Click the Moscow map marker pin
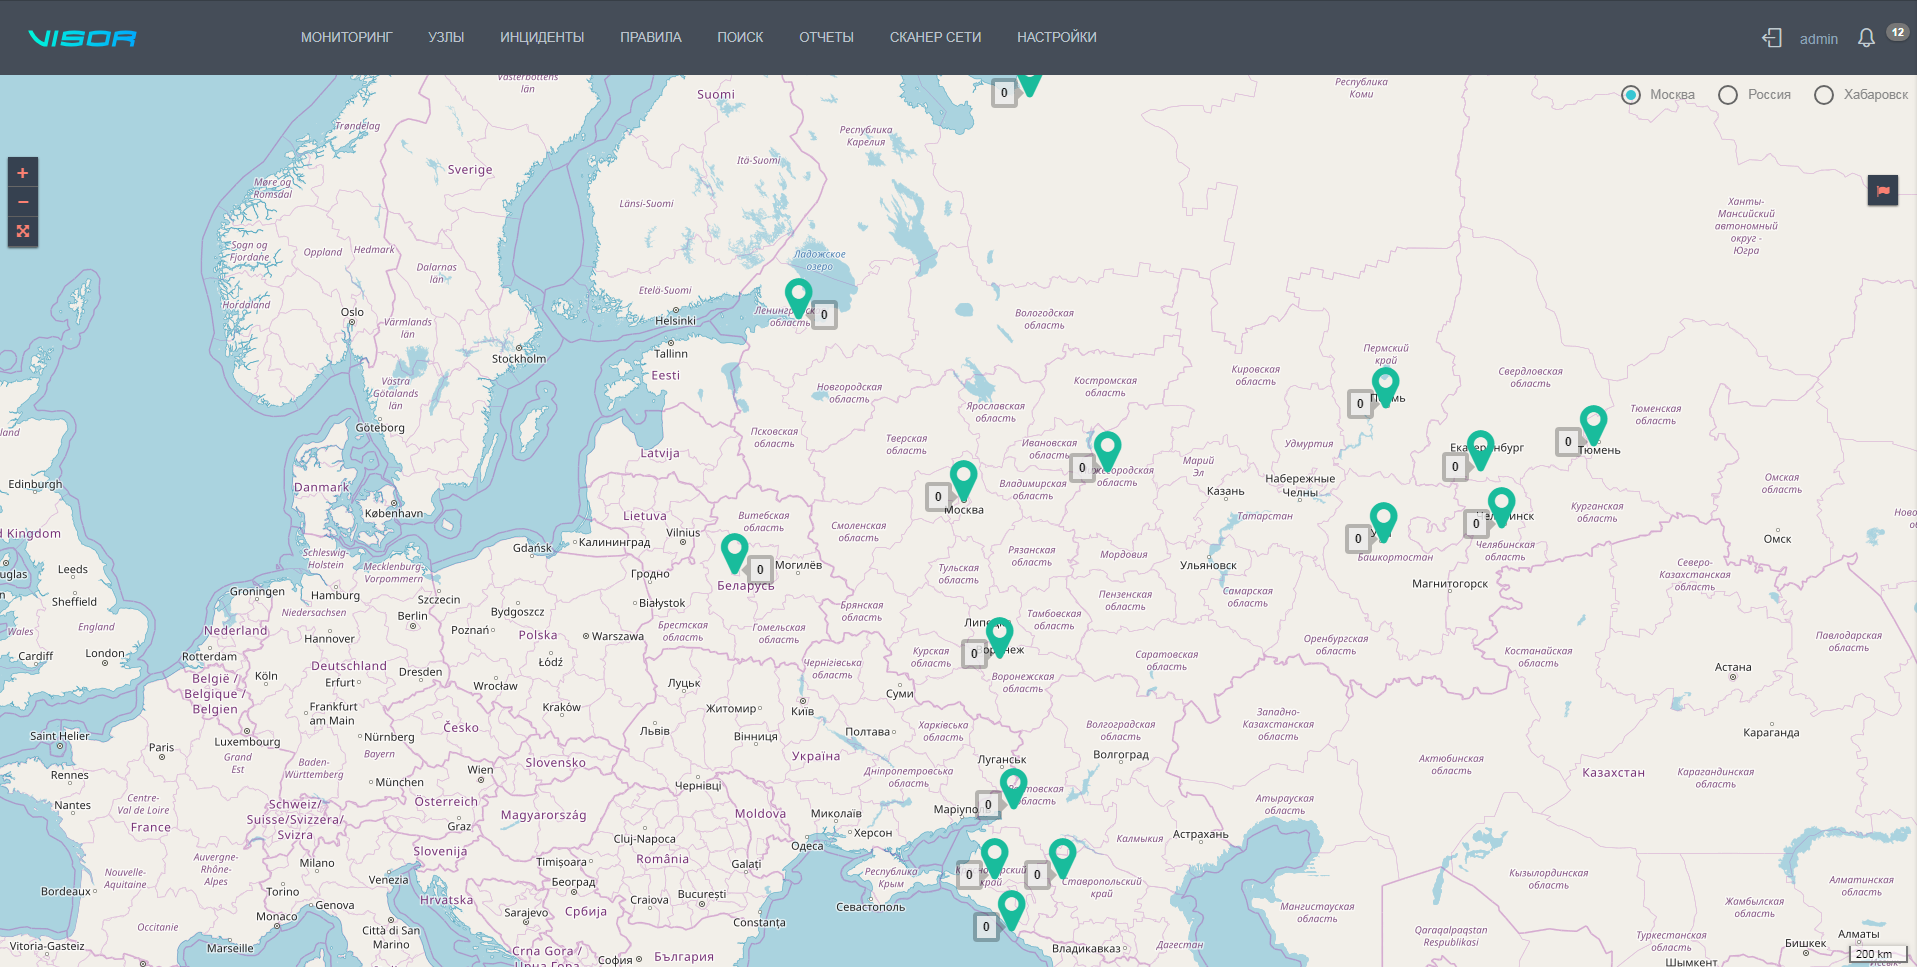 pyautogui.click(x=963, y=480)
